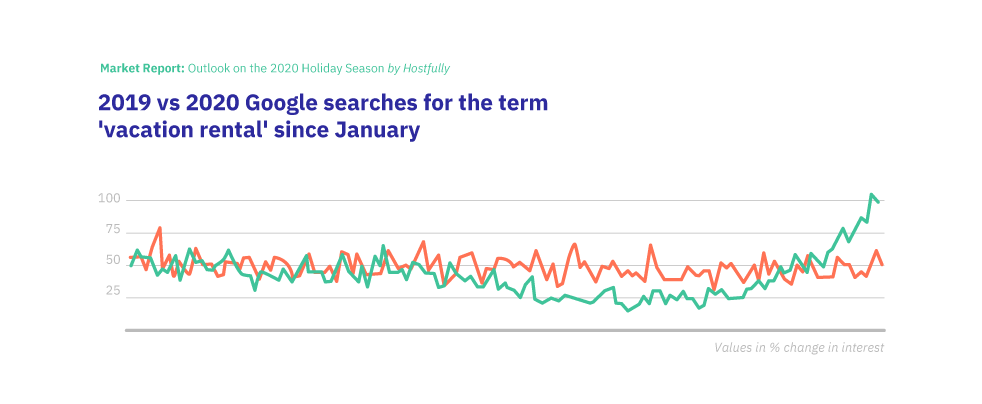
Task: Click the thick gray x-axis baseline
Action: pos(505,329)
